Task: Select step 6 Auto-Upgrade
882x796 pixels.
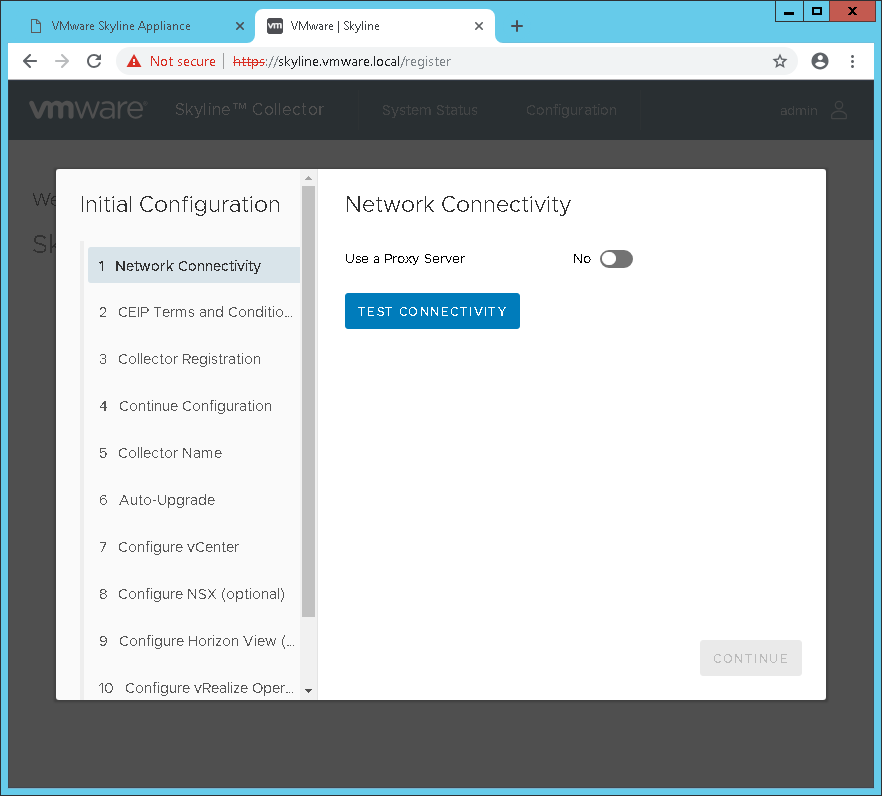Action: pyautogui.click(x=194, y=500)
